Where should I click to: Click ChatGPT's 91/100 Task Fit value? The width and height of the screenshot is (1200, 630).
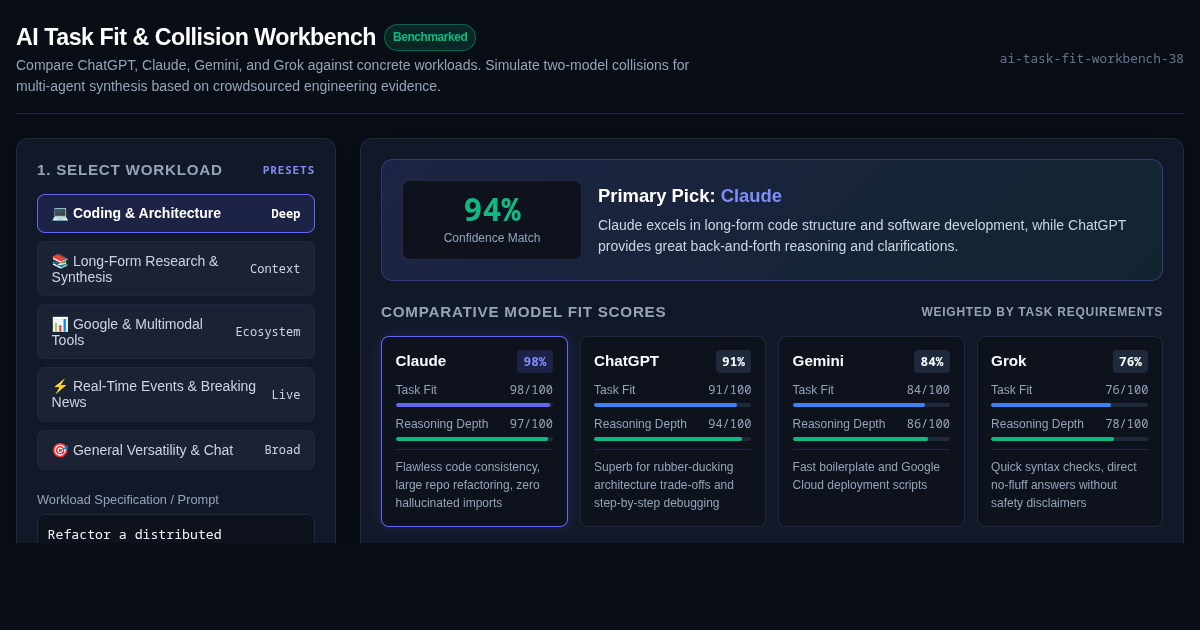(x=730, y=390)
